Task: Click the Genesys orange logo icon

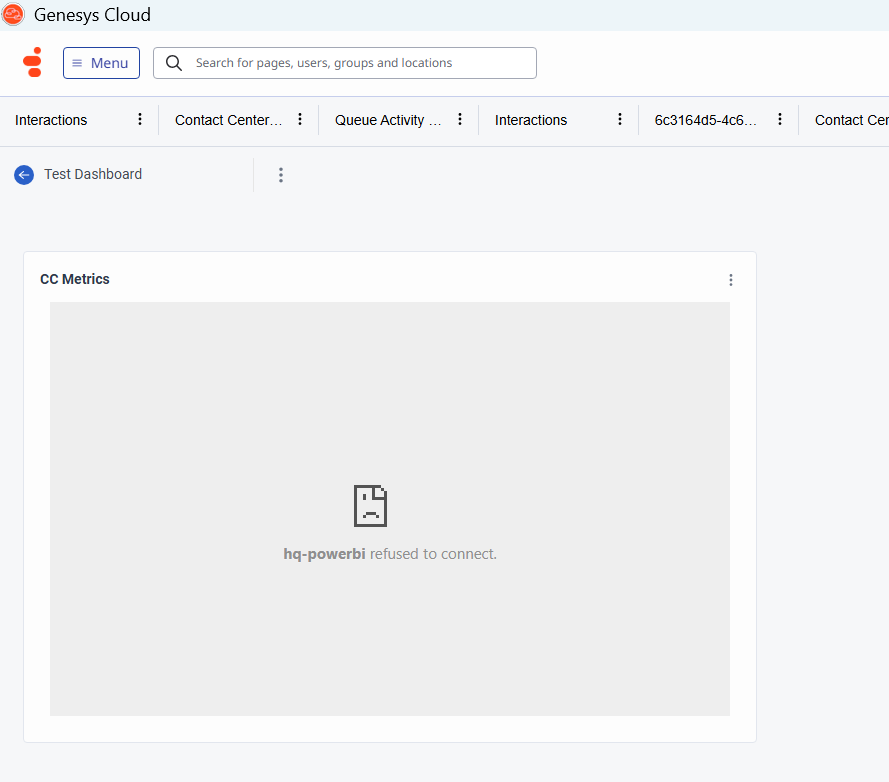Action: [33, 62]
